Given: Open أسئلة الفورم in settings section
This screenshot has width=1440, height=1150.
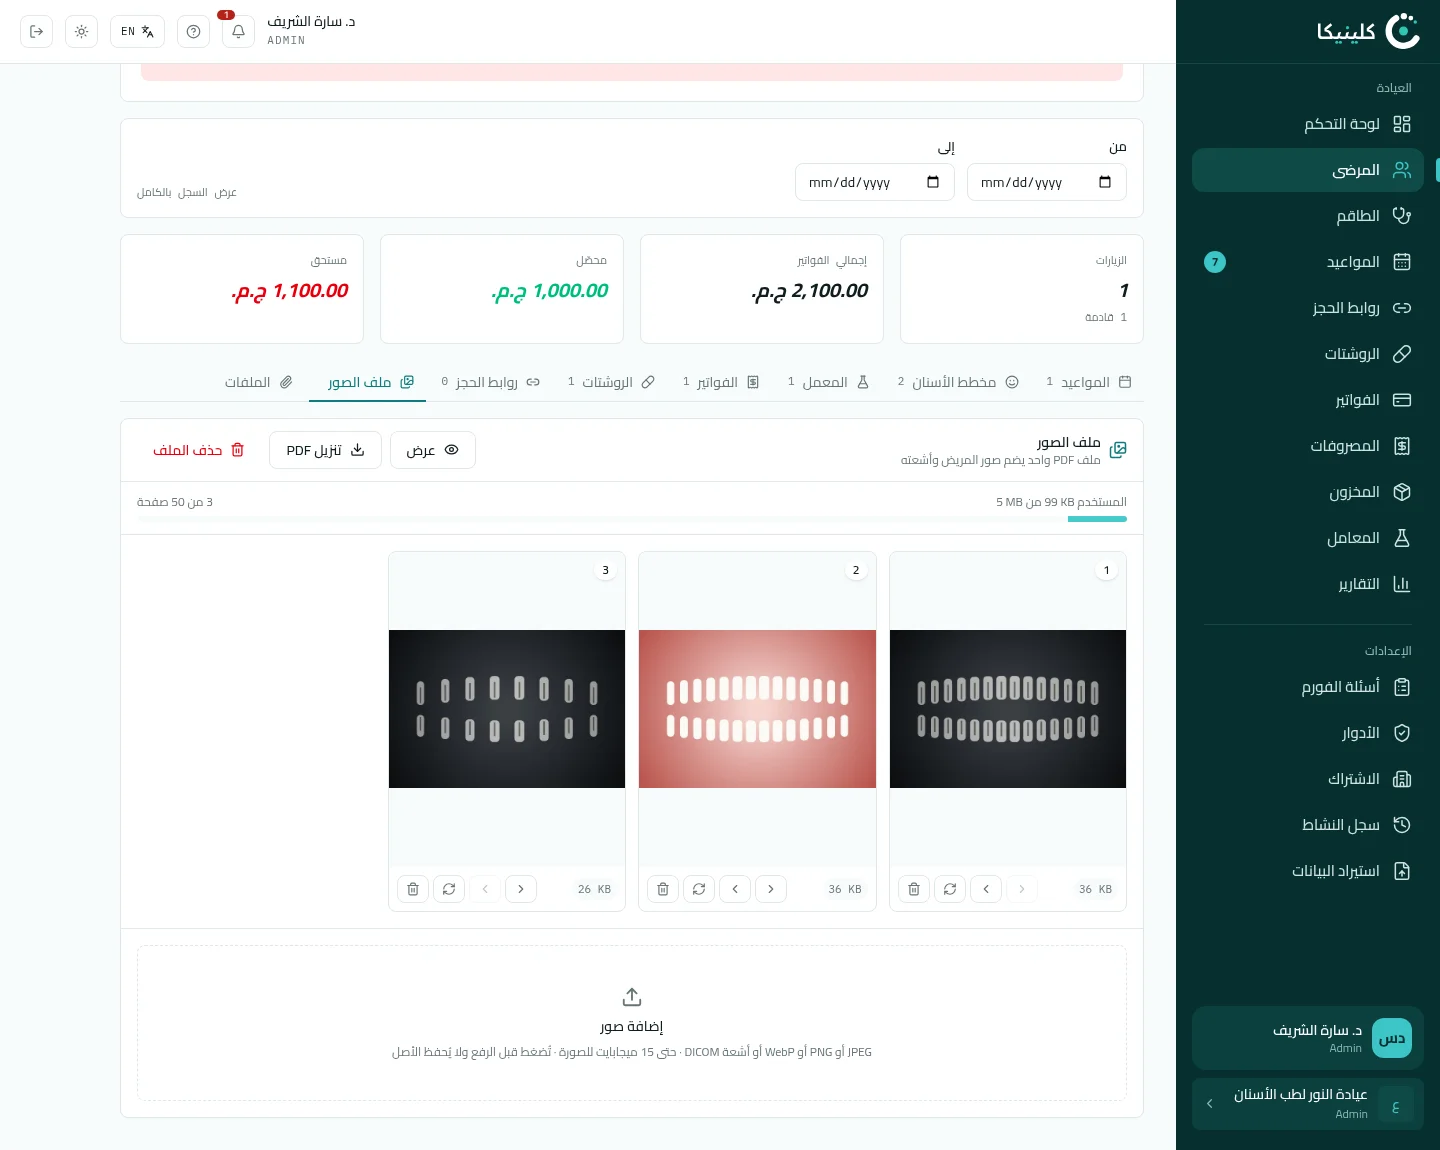Looking at the screenshot, I should pos(1308,687).
